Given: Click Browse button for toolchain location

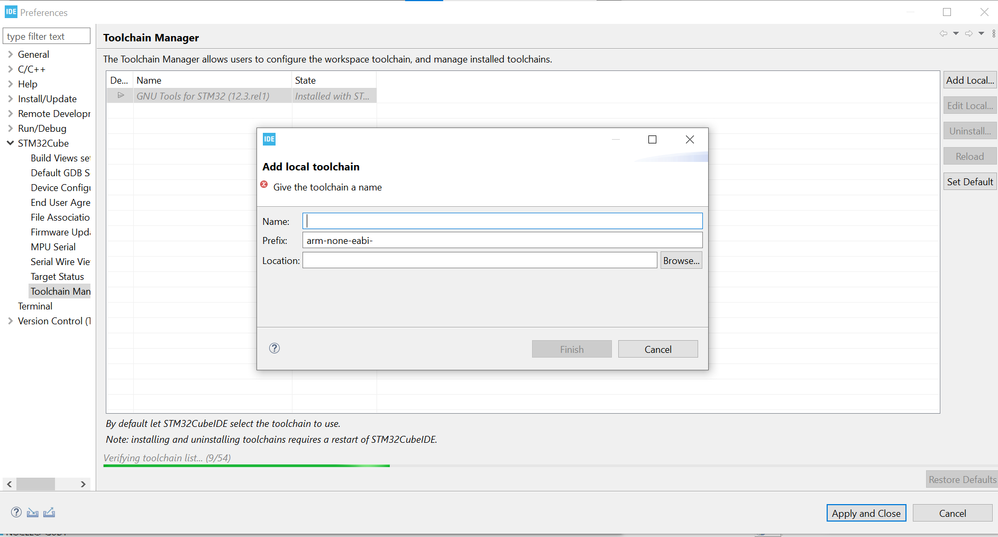Looking at the screenshot, I should pyautogui.click(x=681, y=260).
